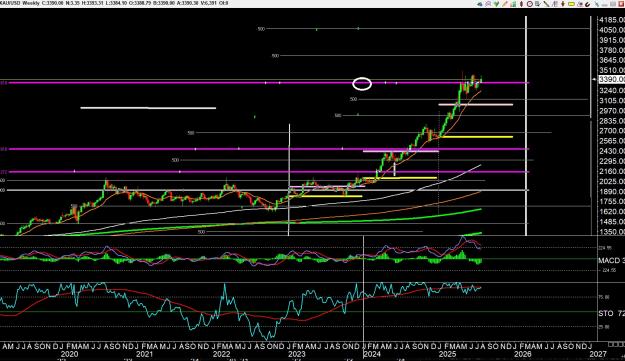Click the 2160.00 price axis label
This screenshot has height=361, width=625.
click(x=611, y=171)
